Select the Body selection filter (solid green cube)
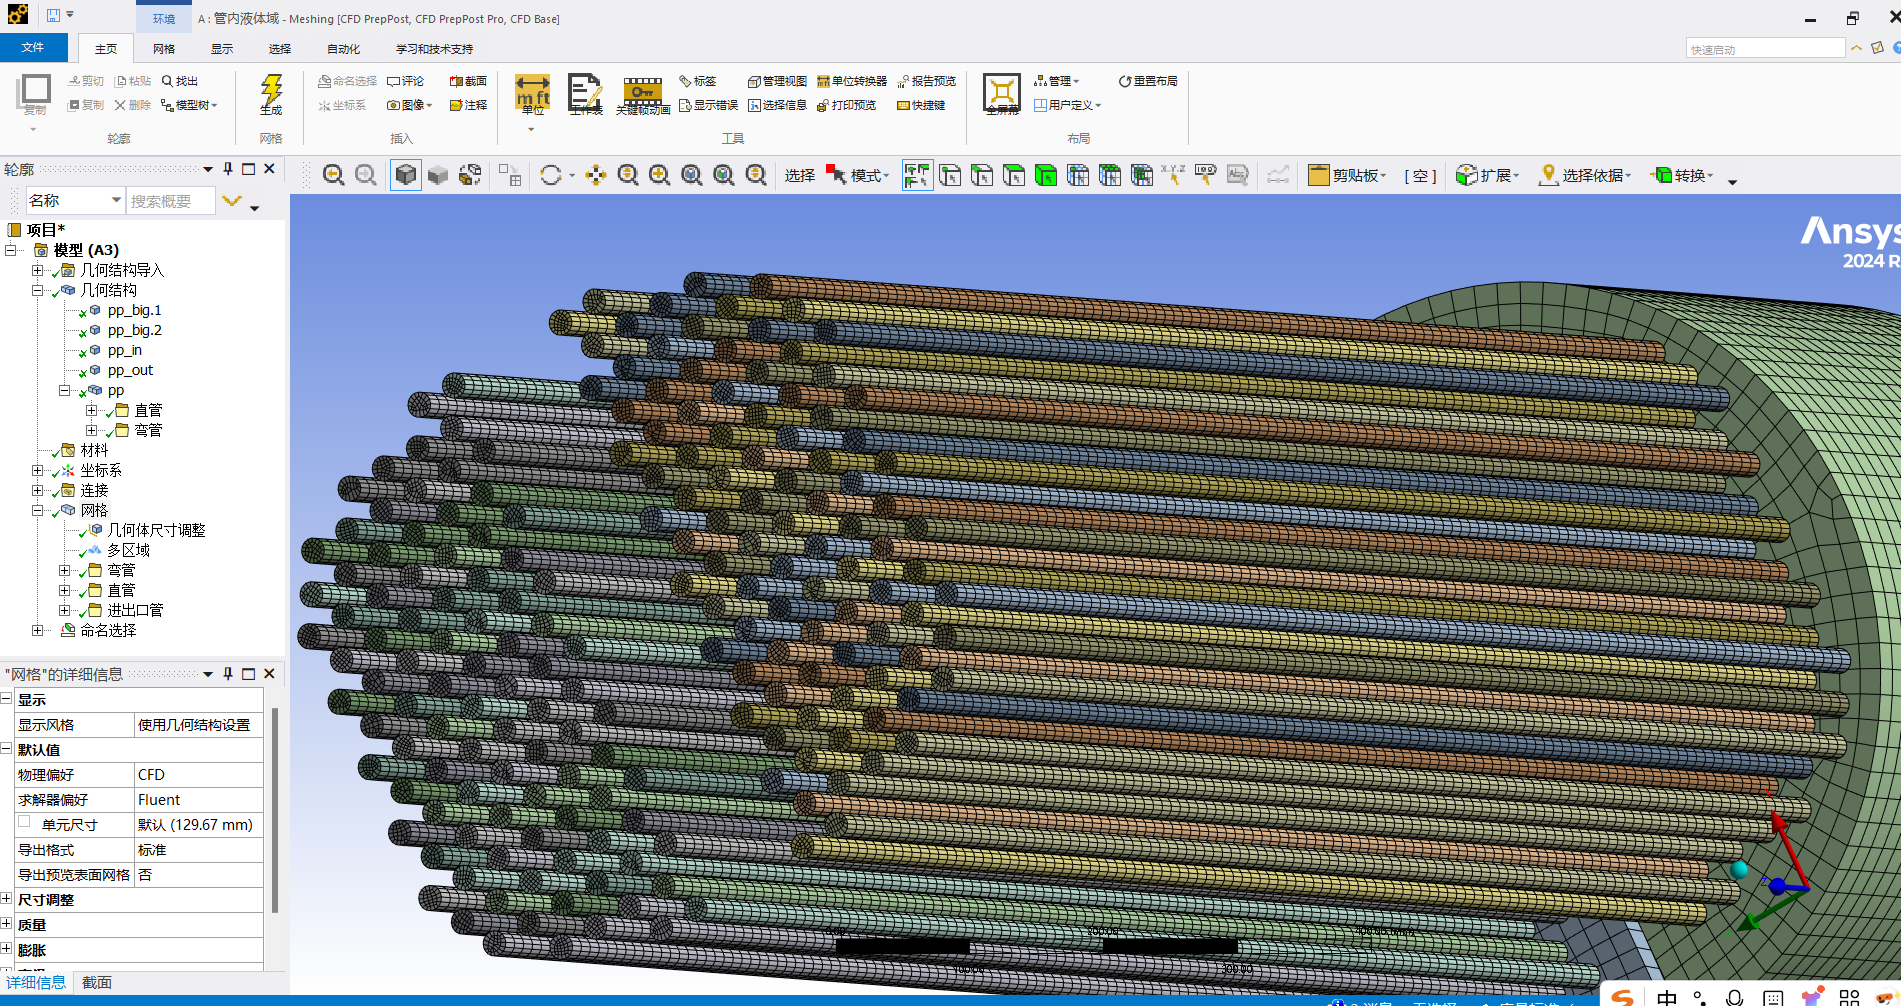The image size is (1901, 1006). [1046, 176]
